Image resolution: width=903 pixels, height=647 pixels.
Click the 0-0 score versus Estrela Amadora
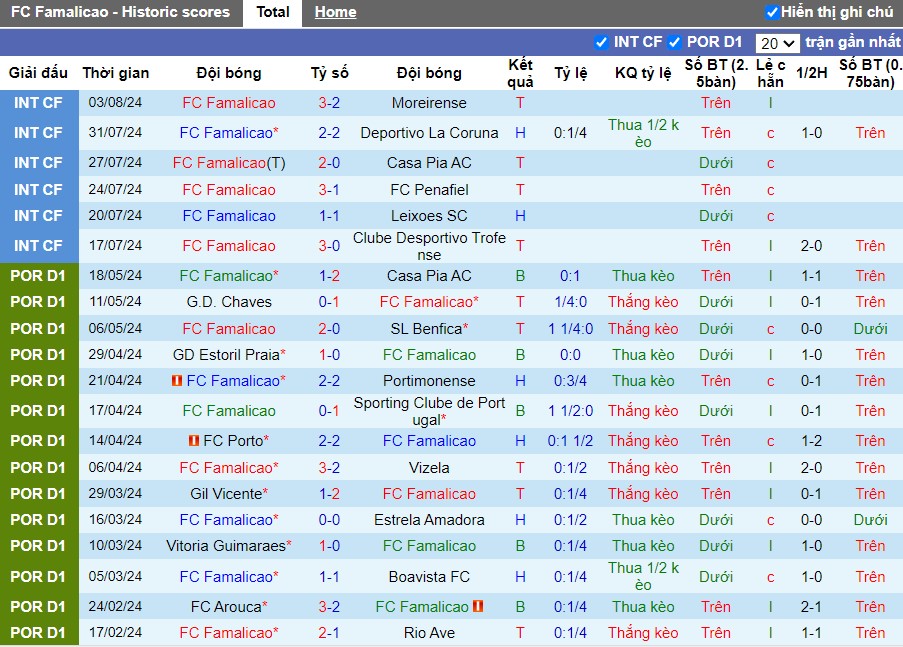pyautogui.click(x=329, y=520)
